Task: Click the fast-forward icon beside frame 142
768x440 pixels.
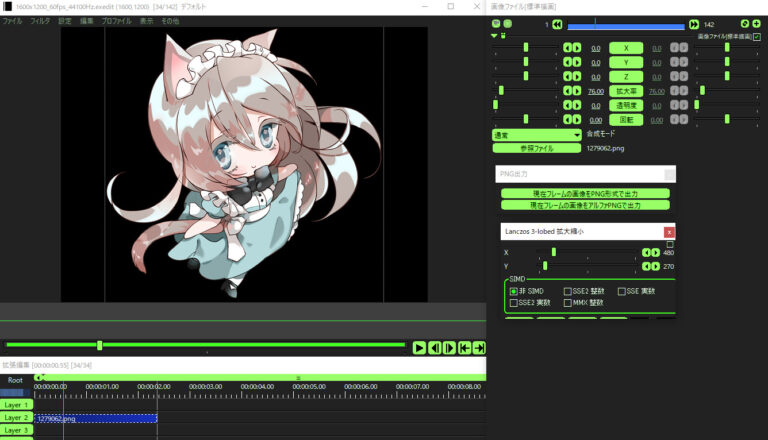Action: pyautogui.click(x=694, y=23)
